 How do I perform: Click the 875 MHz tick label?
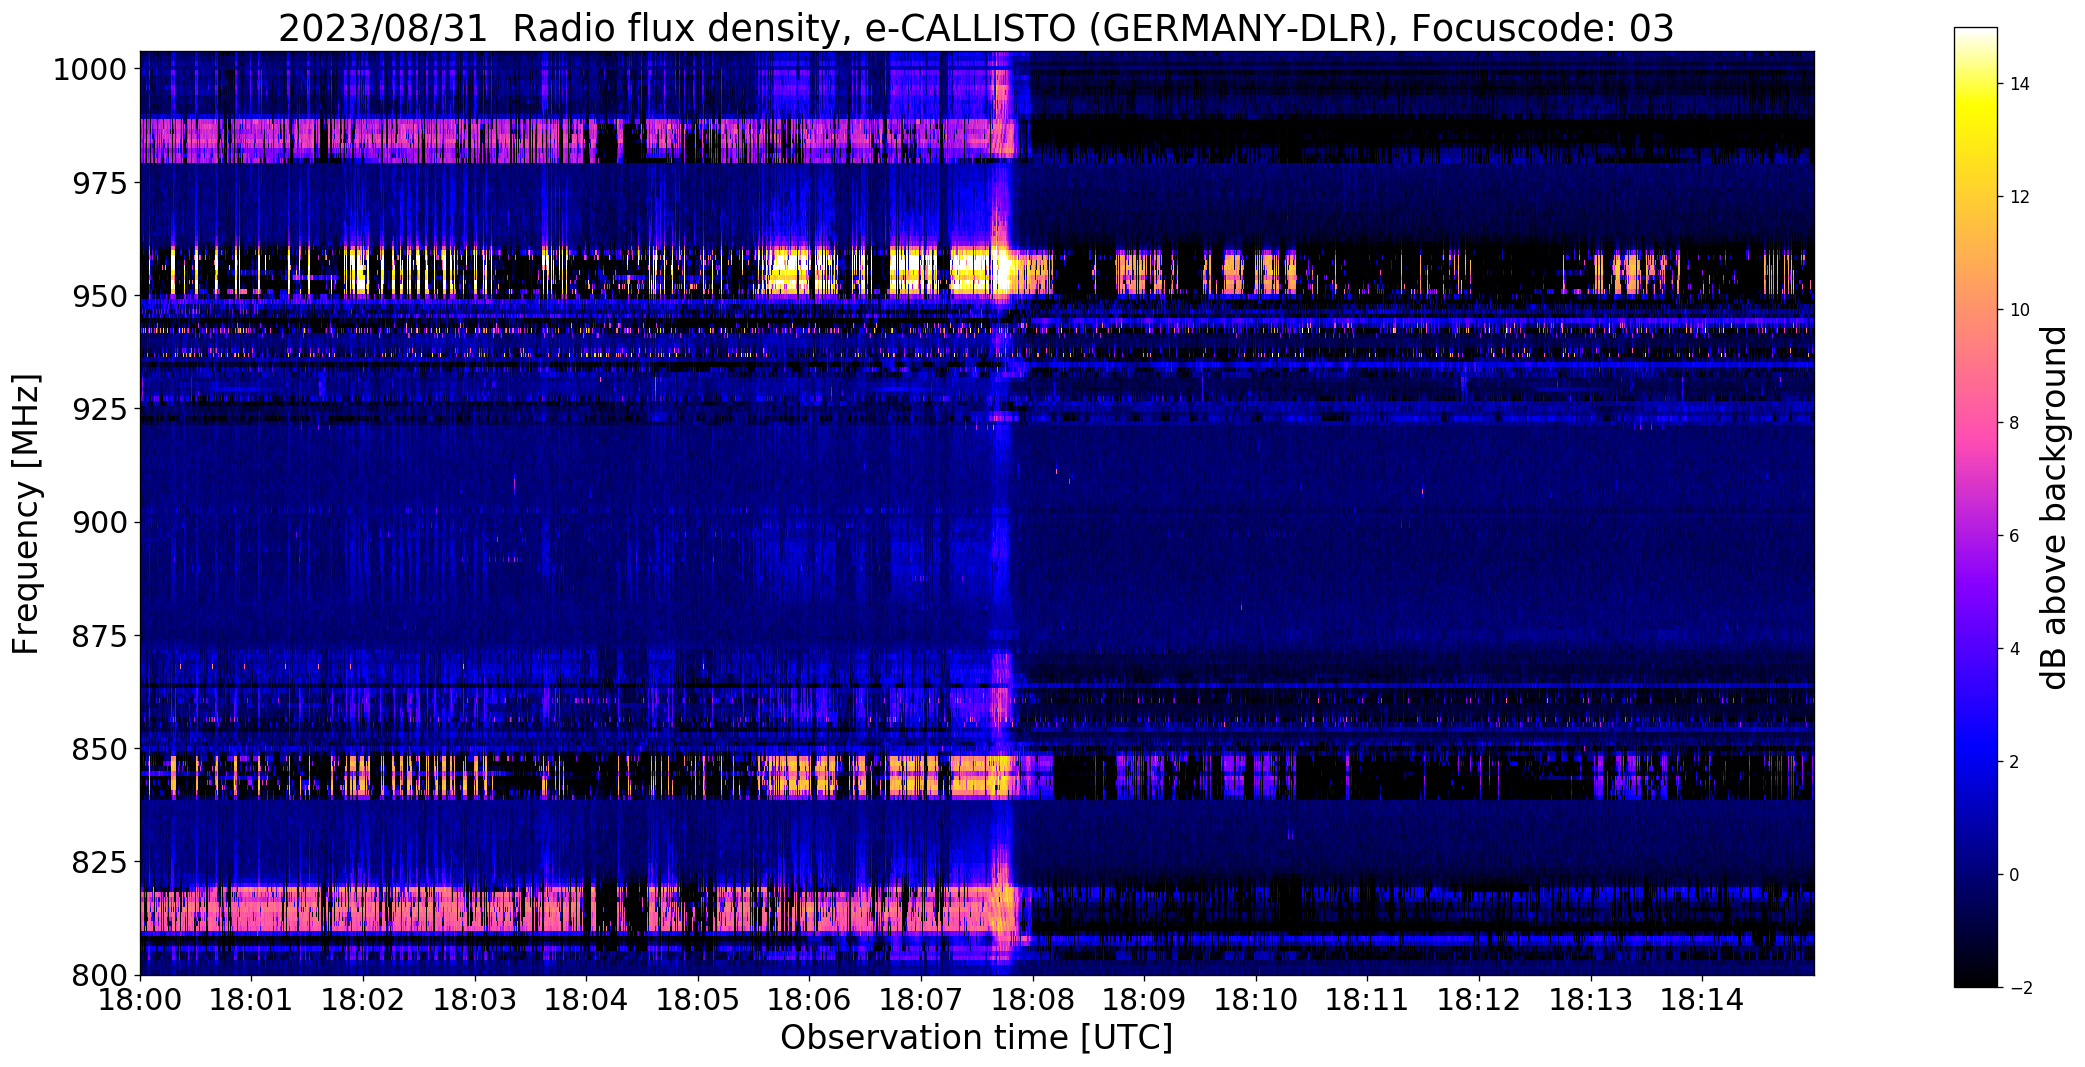98,636
